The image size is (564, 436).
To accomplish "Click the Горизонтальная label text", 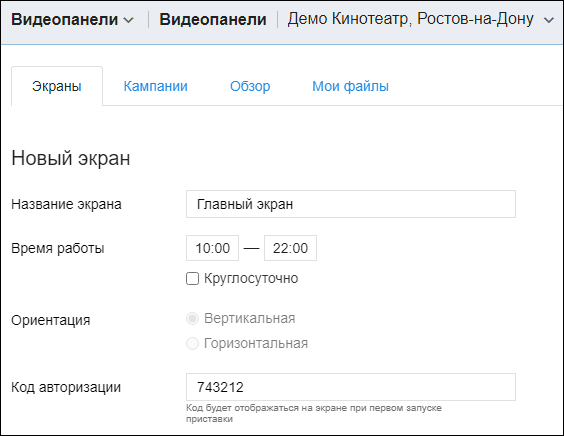I will point(256,344).
